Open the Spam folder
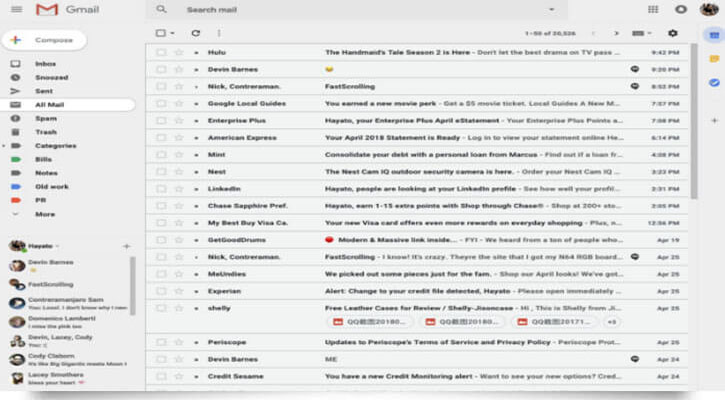The image size is (725, 400). coord(46,118)
